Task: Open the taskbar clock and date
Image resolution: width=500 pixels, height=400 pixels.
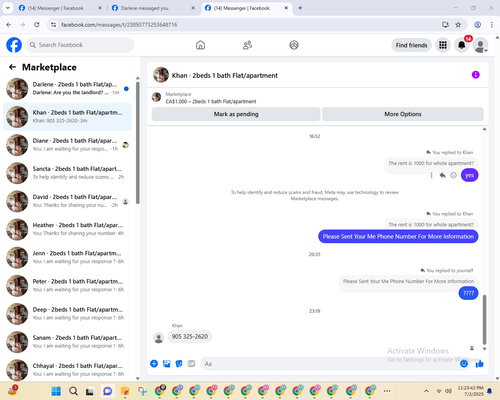Action: 470,391
